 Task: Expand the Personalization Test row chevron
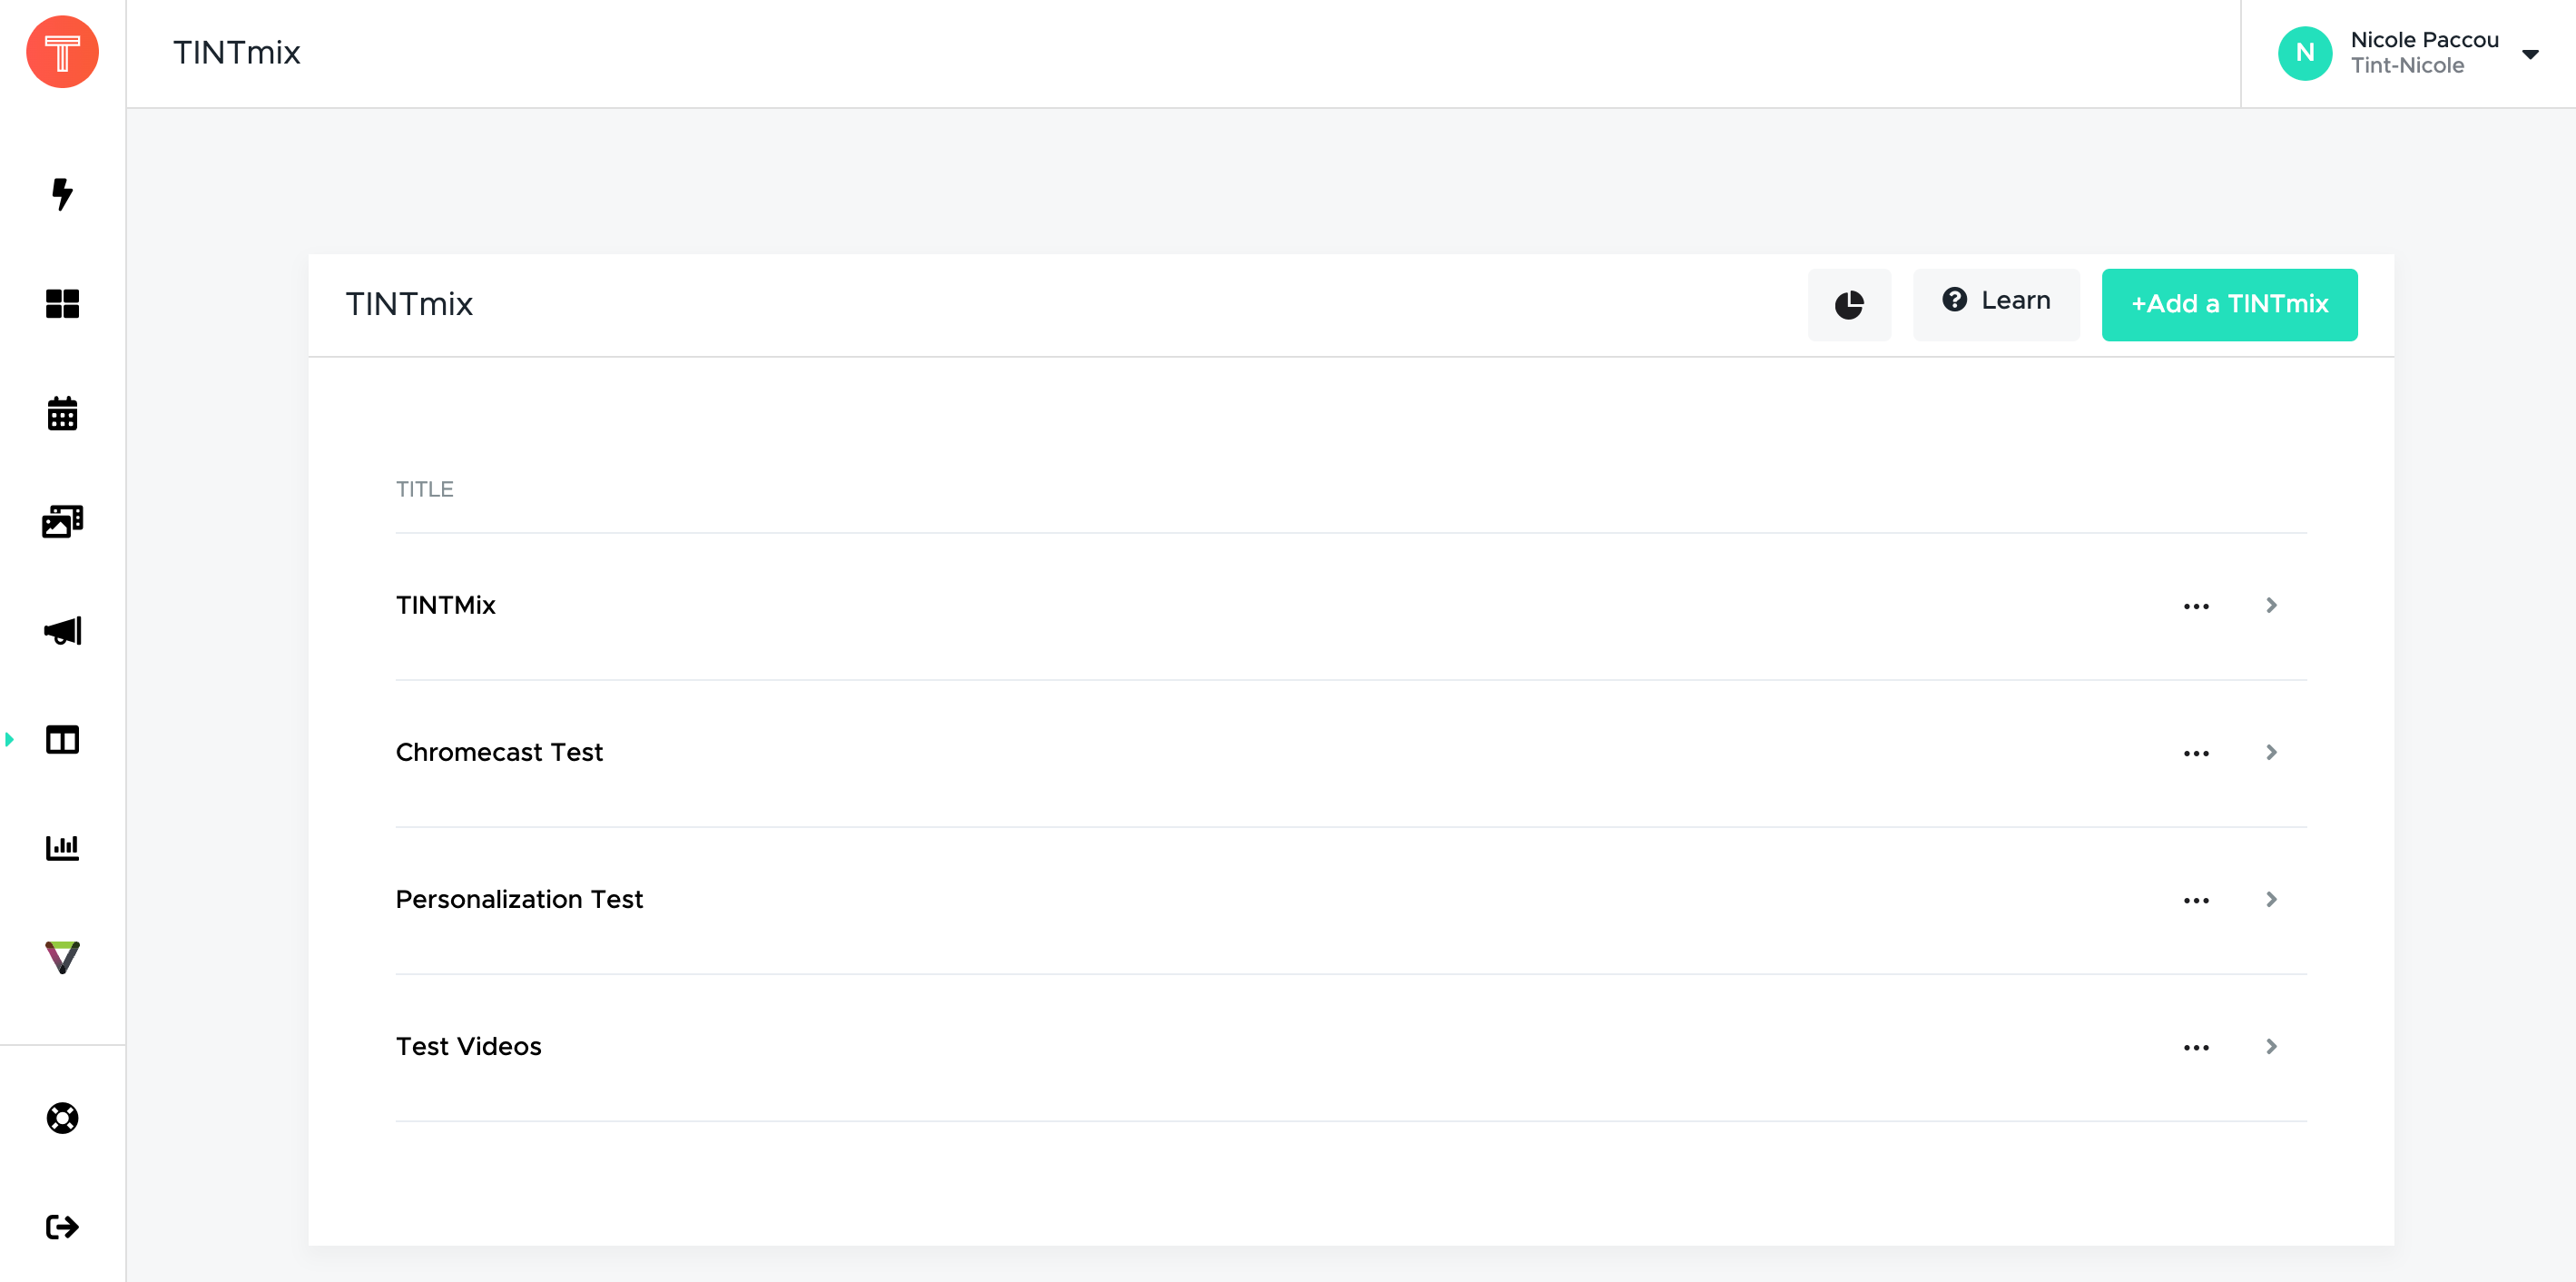coord(2271,899)
